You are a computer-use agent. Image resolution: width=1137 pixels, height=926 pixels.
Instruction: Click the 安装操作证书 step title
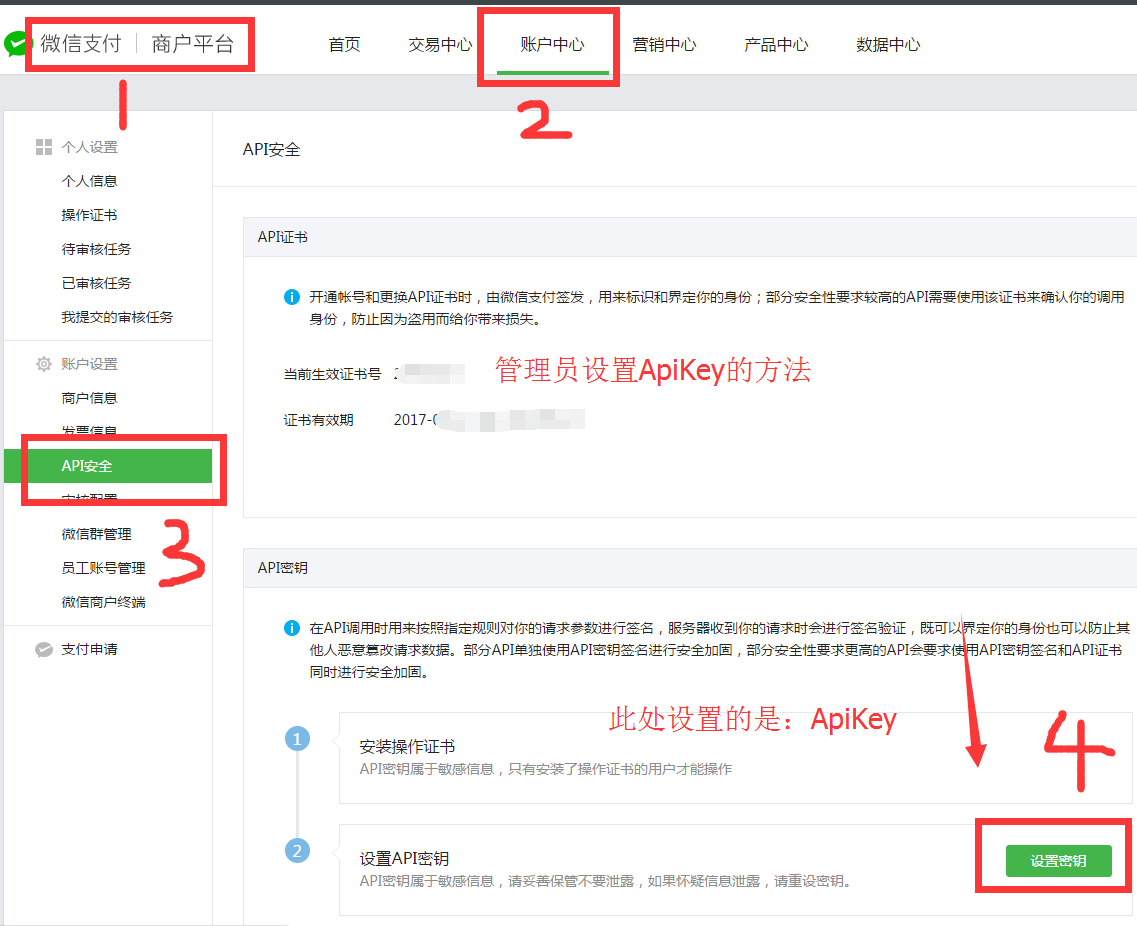click(x=408, y=747)
